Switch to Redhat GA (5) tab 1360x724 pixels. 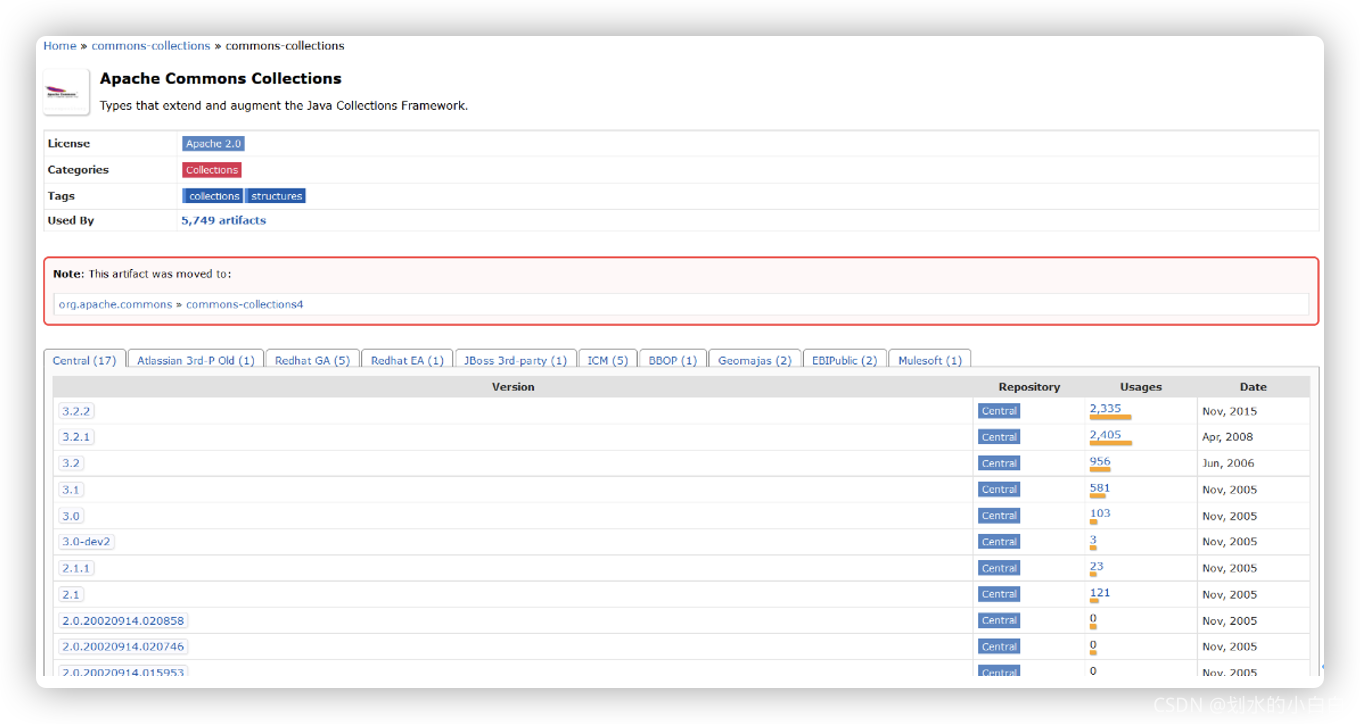[312, 360]
